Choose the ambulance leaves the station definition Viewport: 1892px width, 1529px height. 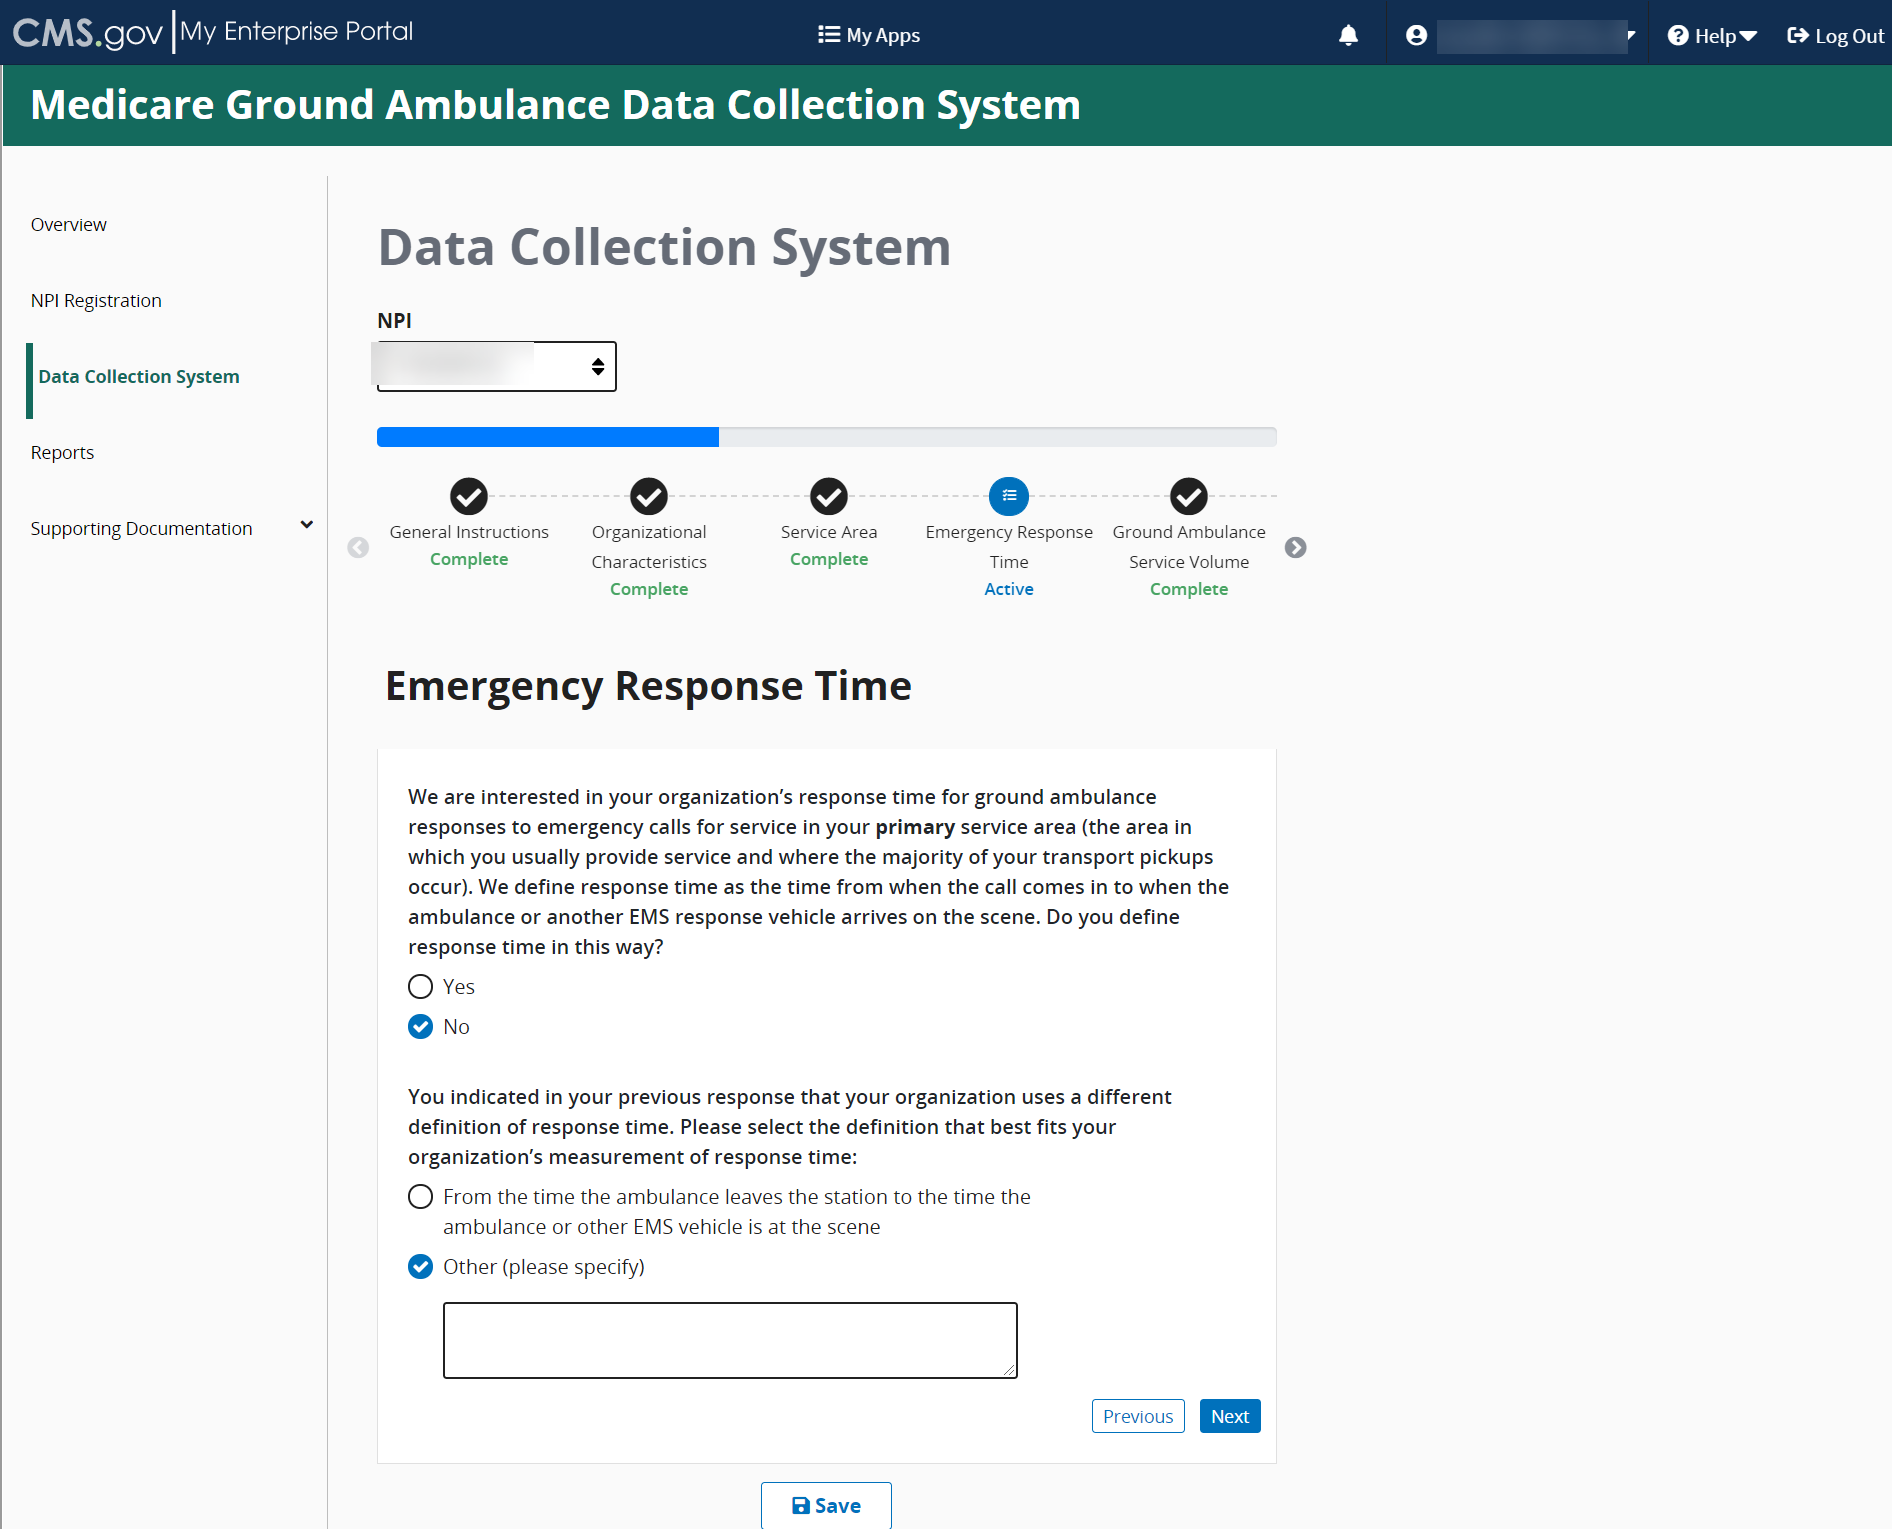point(421,1197)
